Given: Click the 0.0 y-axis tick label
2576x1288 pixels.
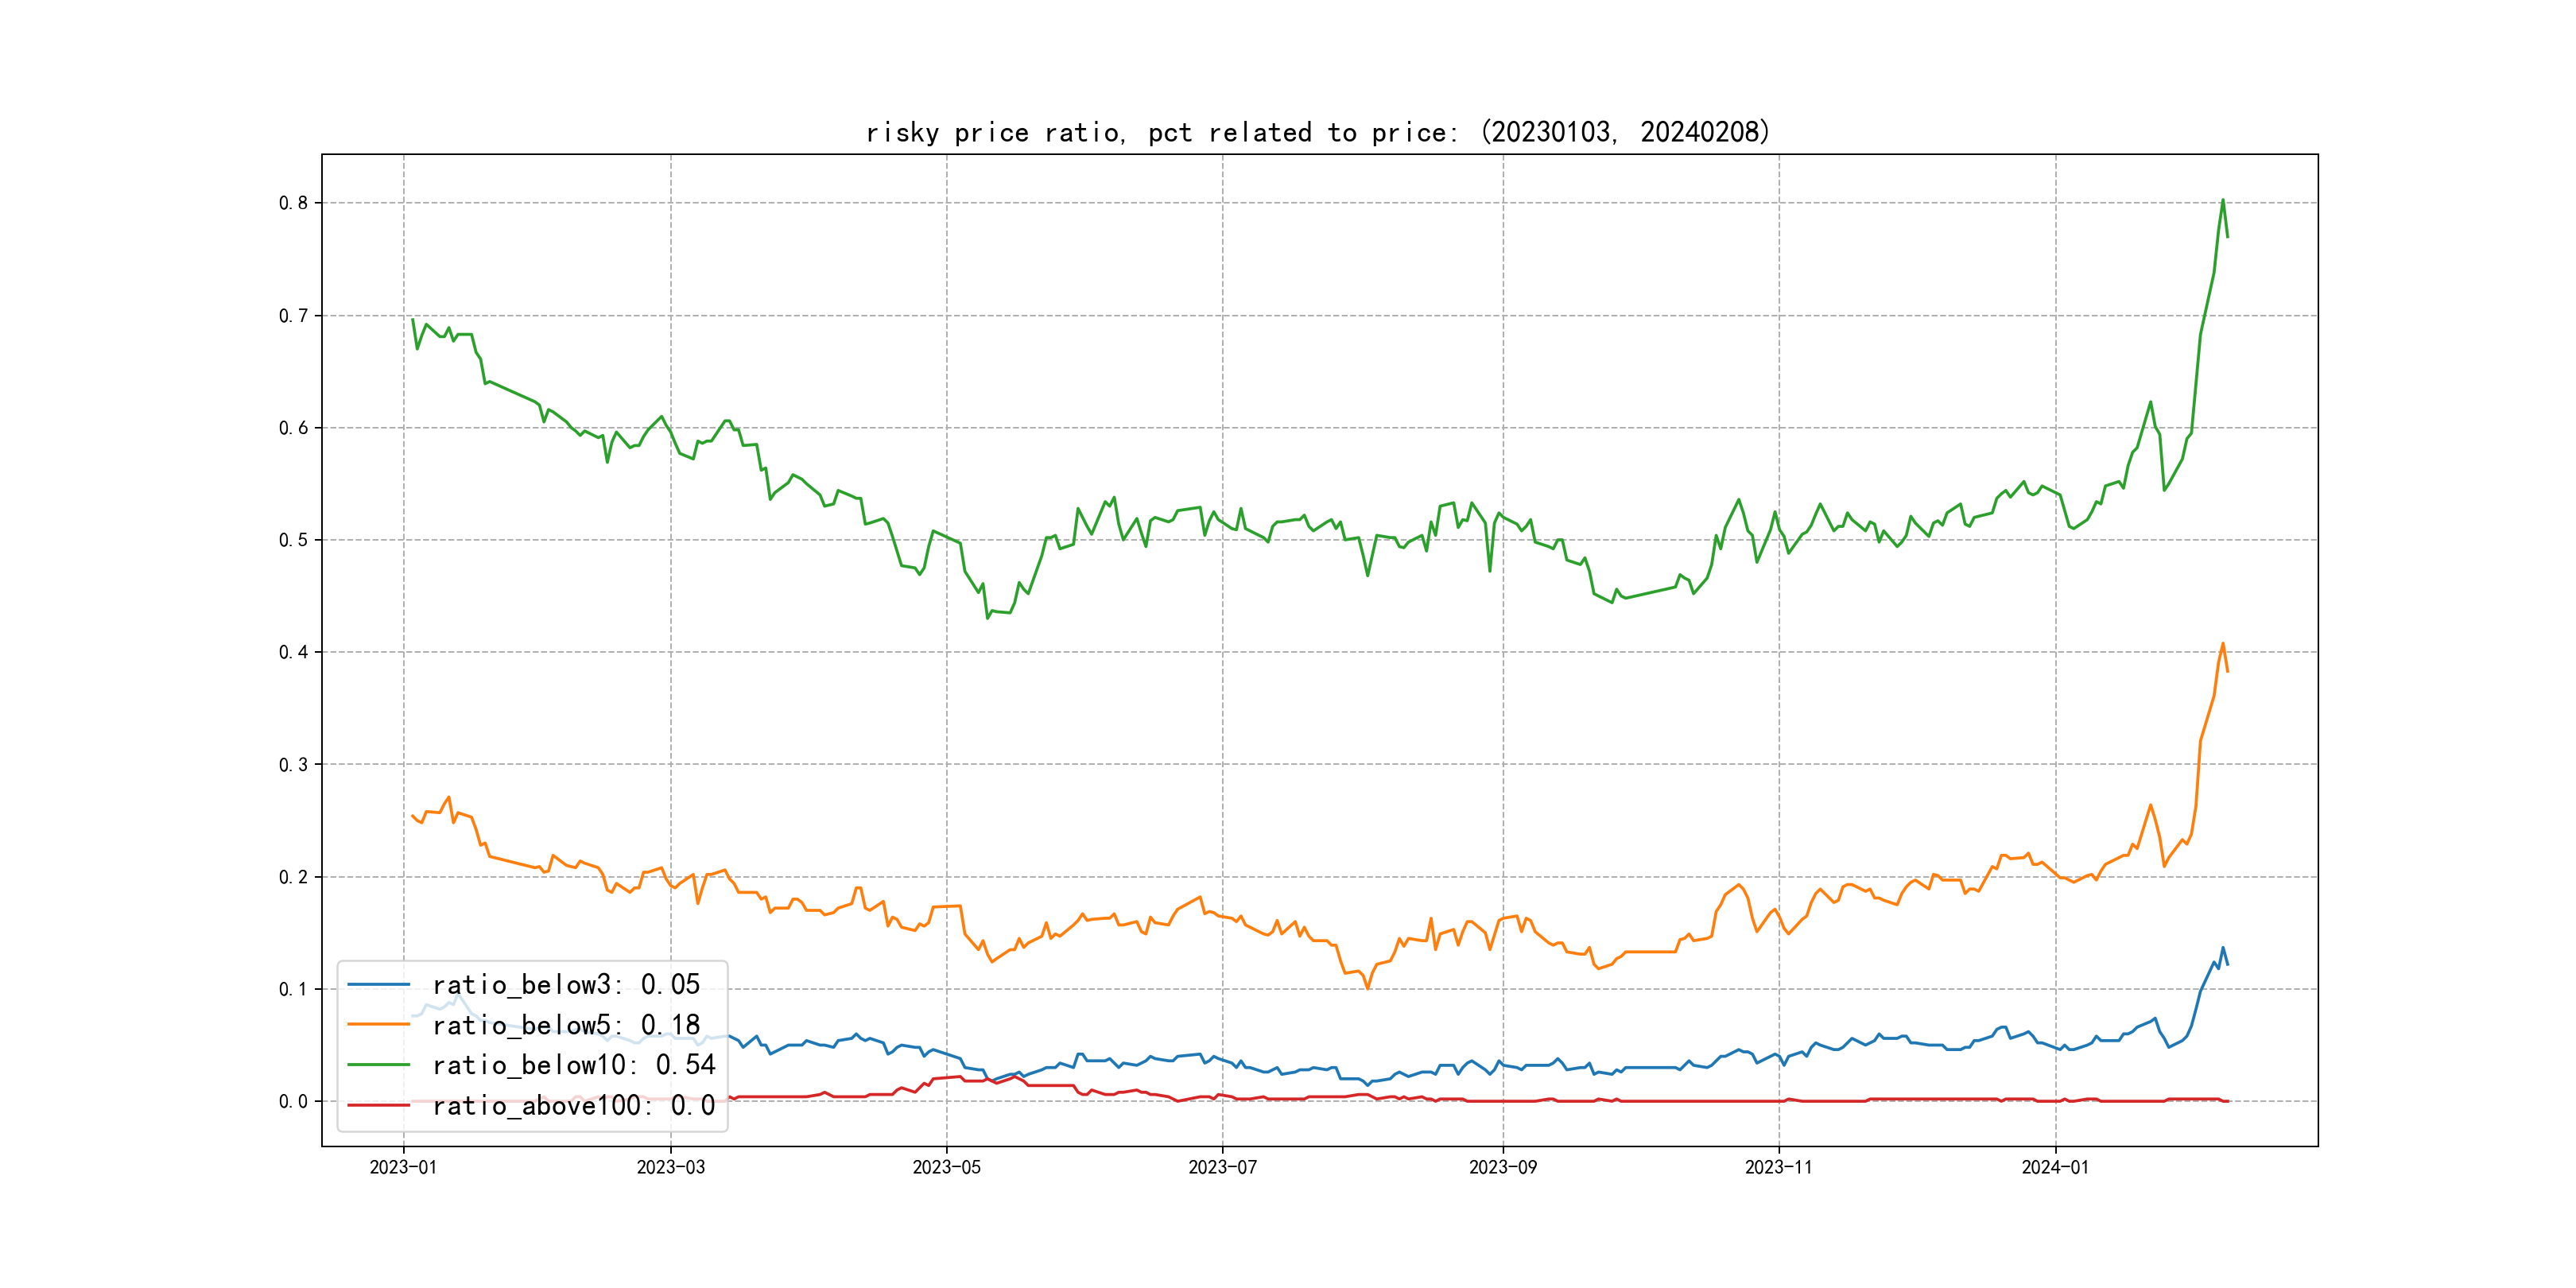Looking at the screenshot, I should 293,1101.
